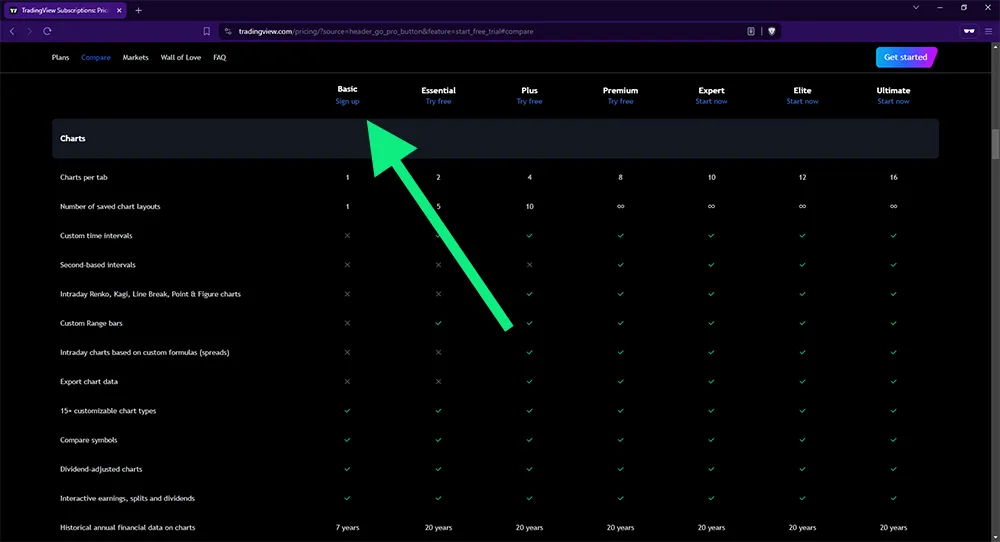This screenshot has width=1000, height=542.
Task: Click Ultimate checkmark for Dividend-adjusted charts
Action: [893, 469]
